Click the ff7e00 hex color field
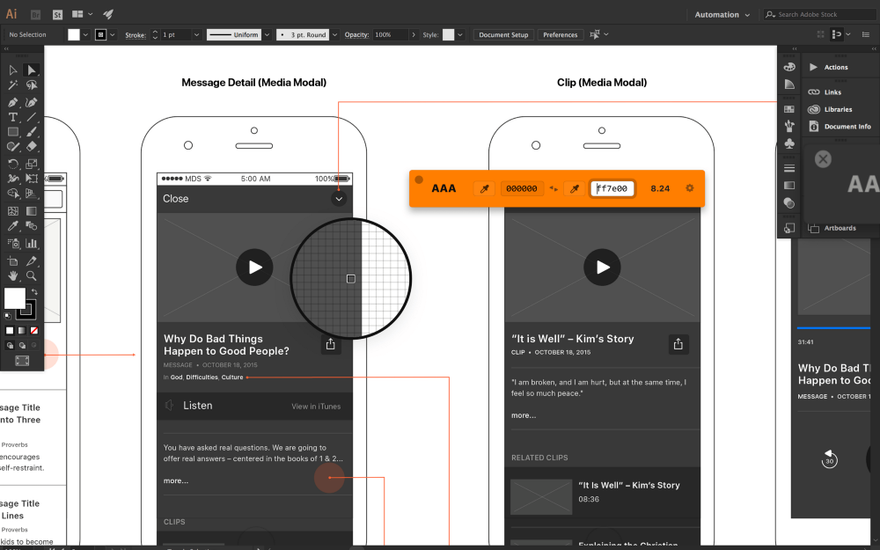This screenshot has width=880, height=550. point(612,189)
